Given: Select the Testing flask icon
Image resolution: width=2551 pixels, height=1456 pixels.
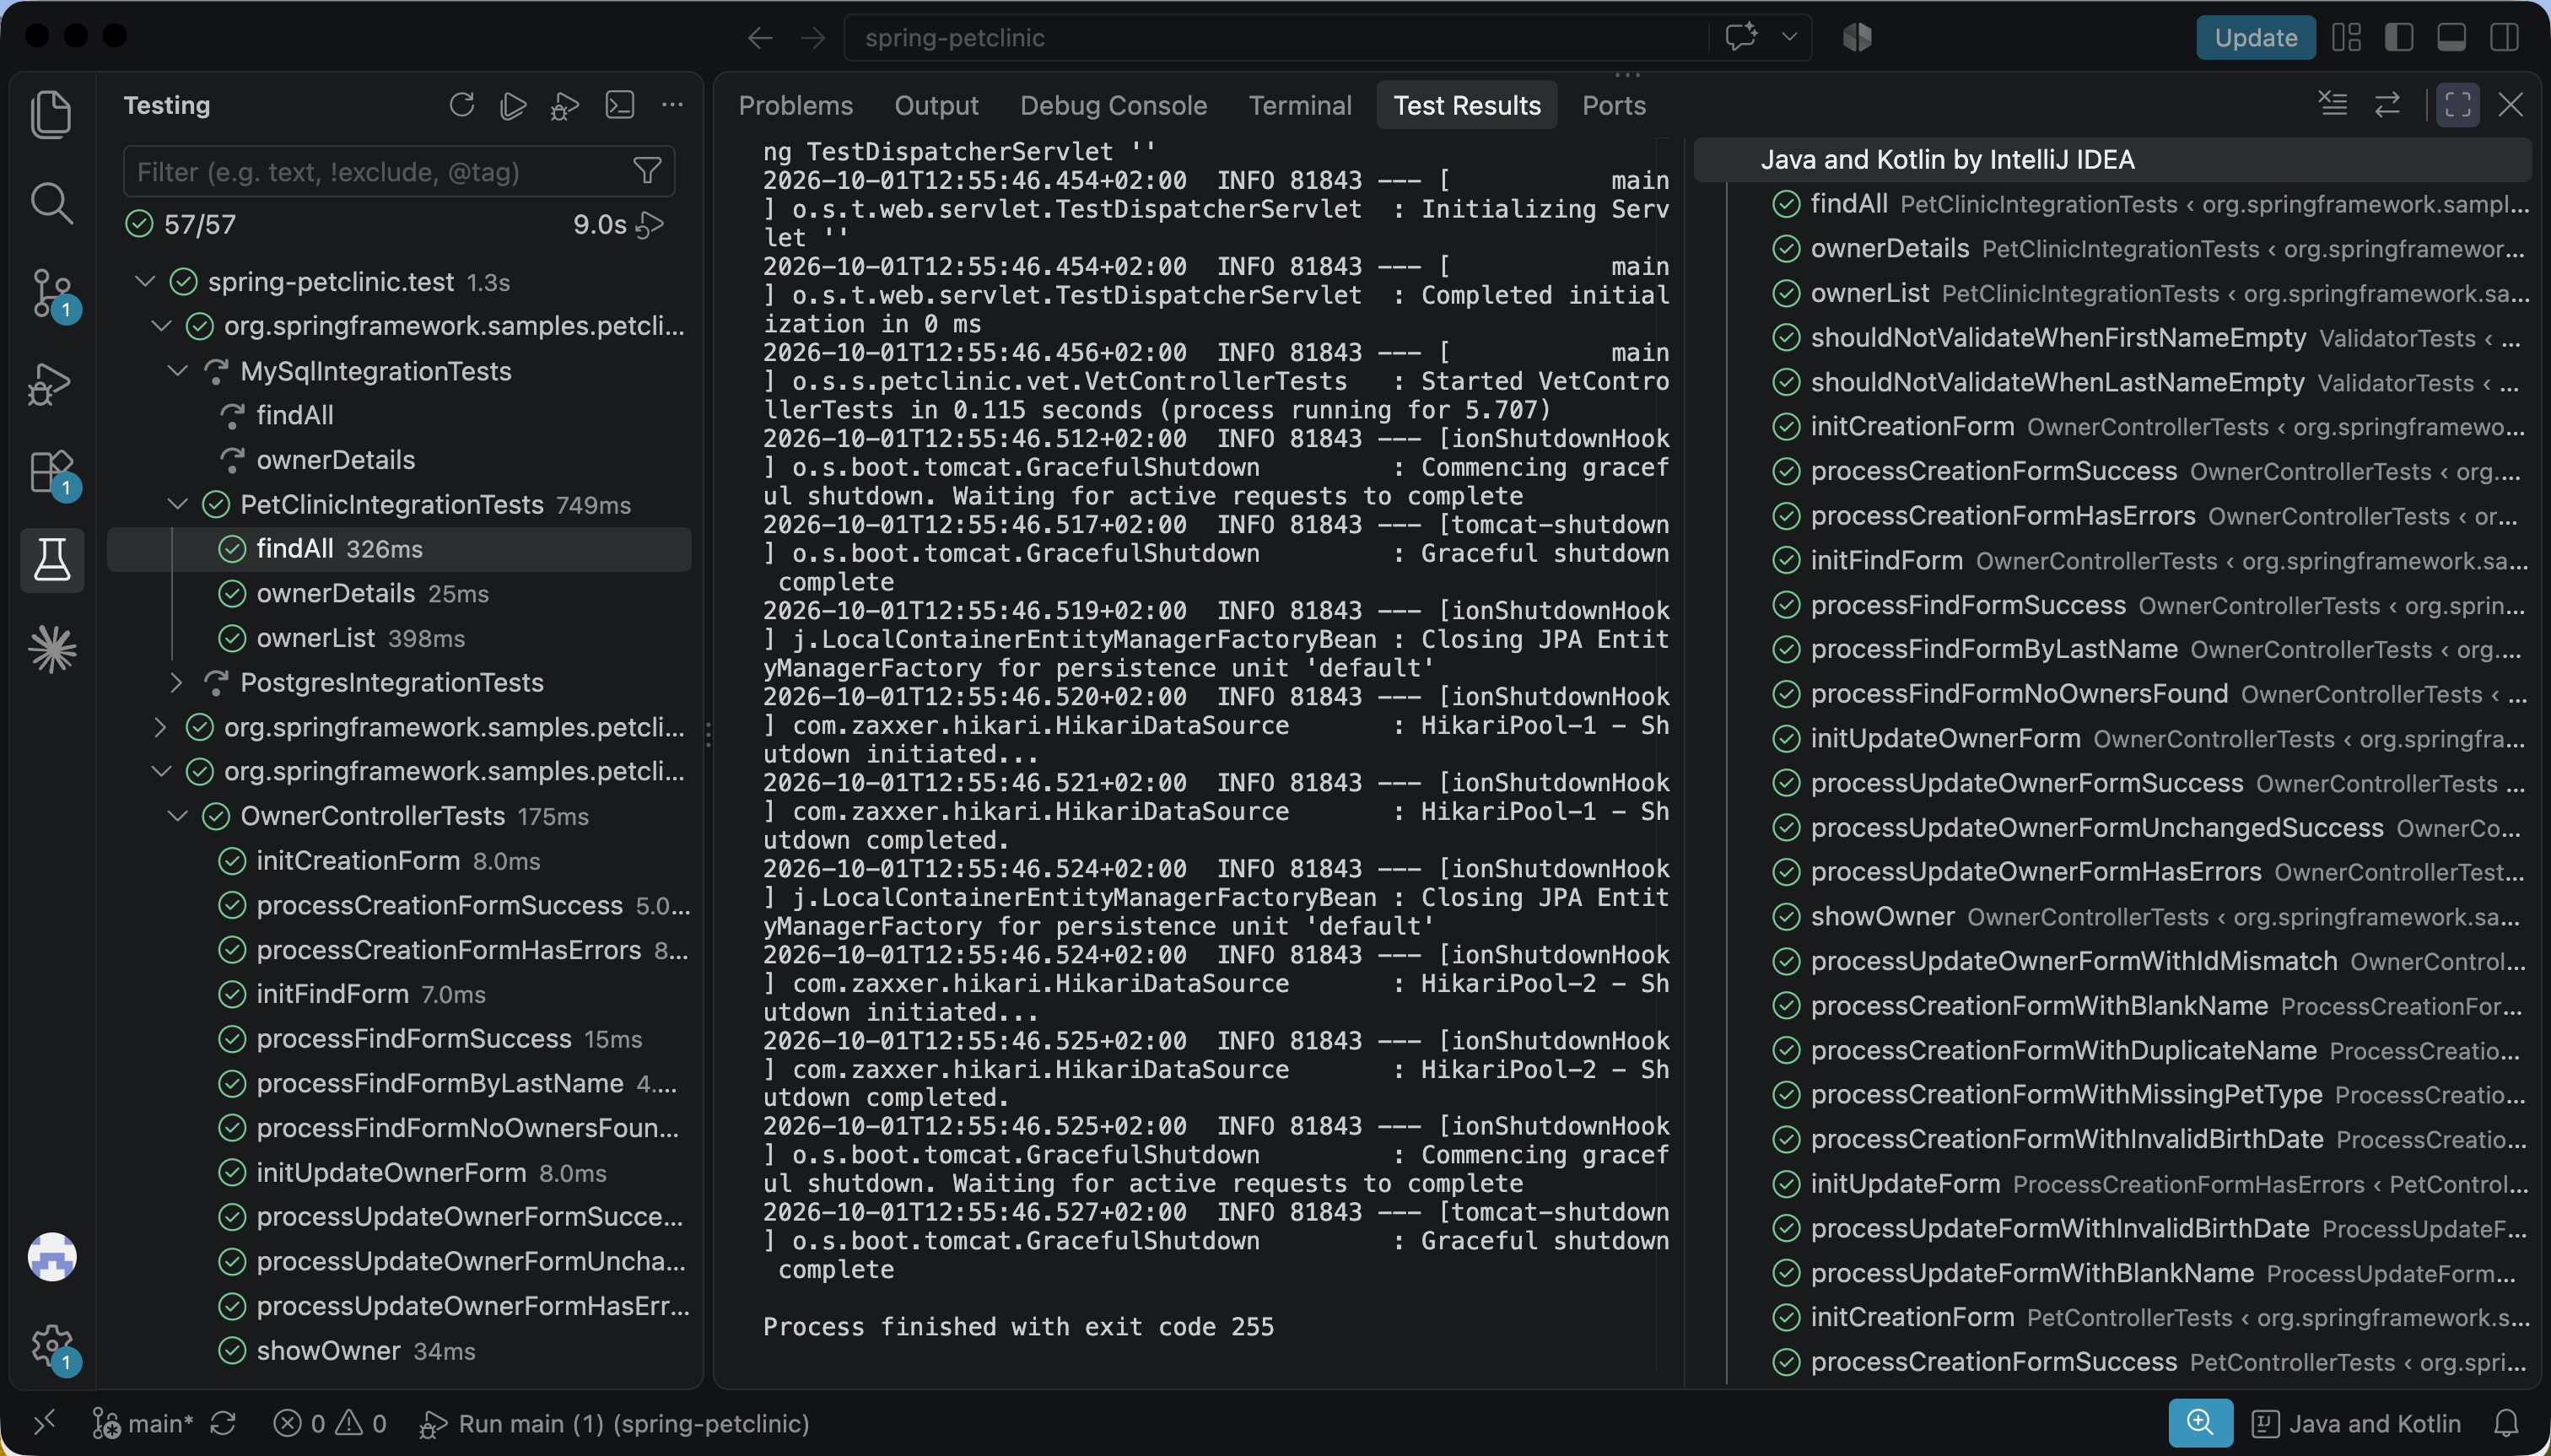Looking at the screenshot, I should coord(51,560).
